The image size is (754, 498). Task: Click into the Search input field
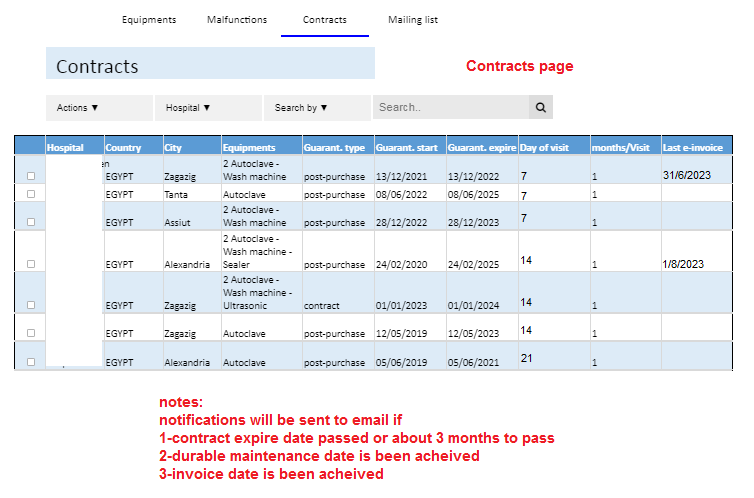[x=450, y=107]
